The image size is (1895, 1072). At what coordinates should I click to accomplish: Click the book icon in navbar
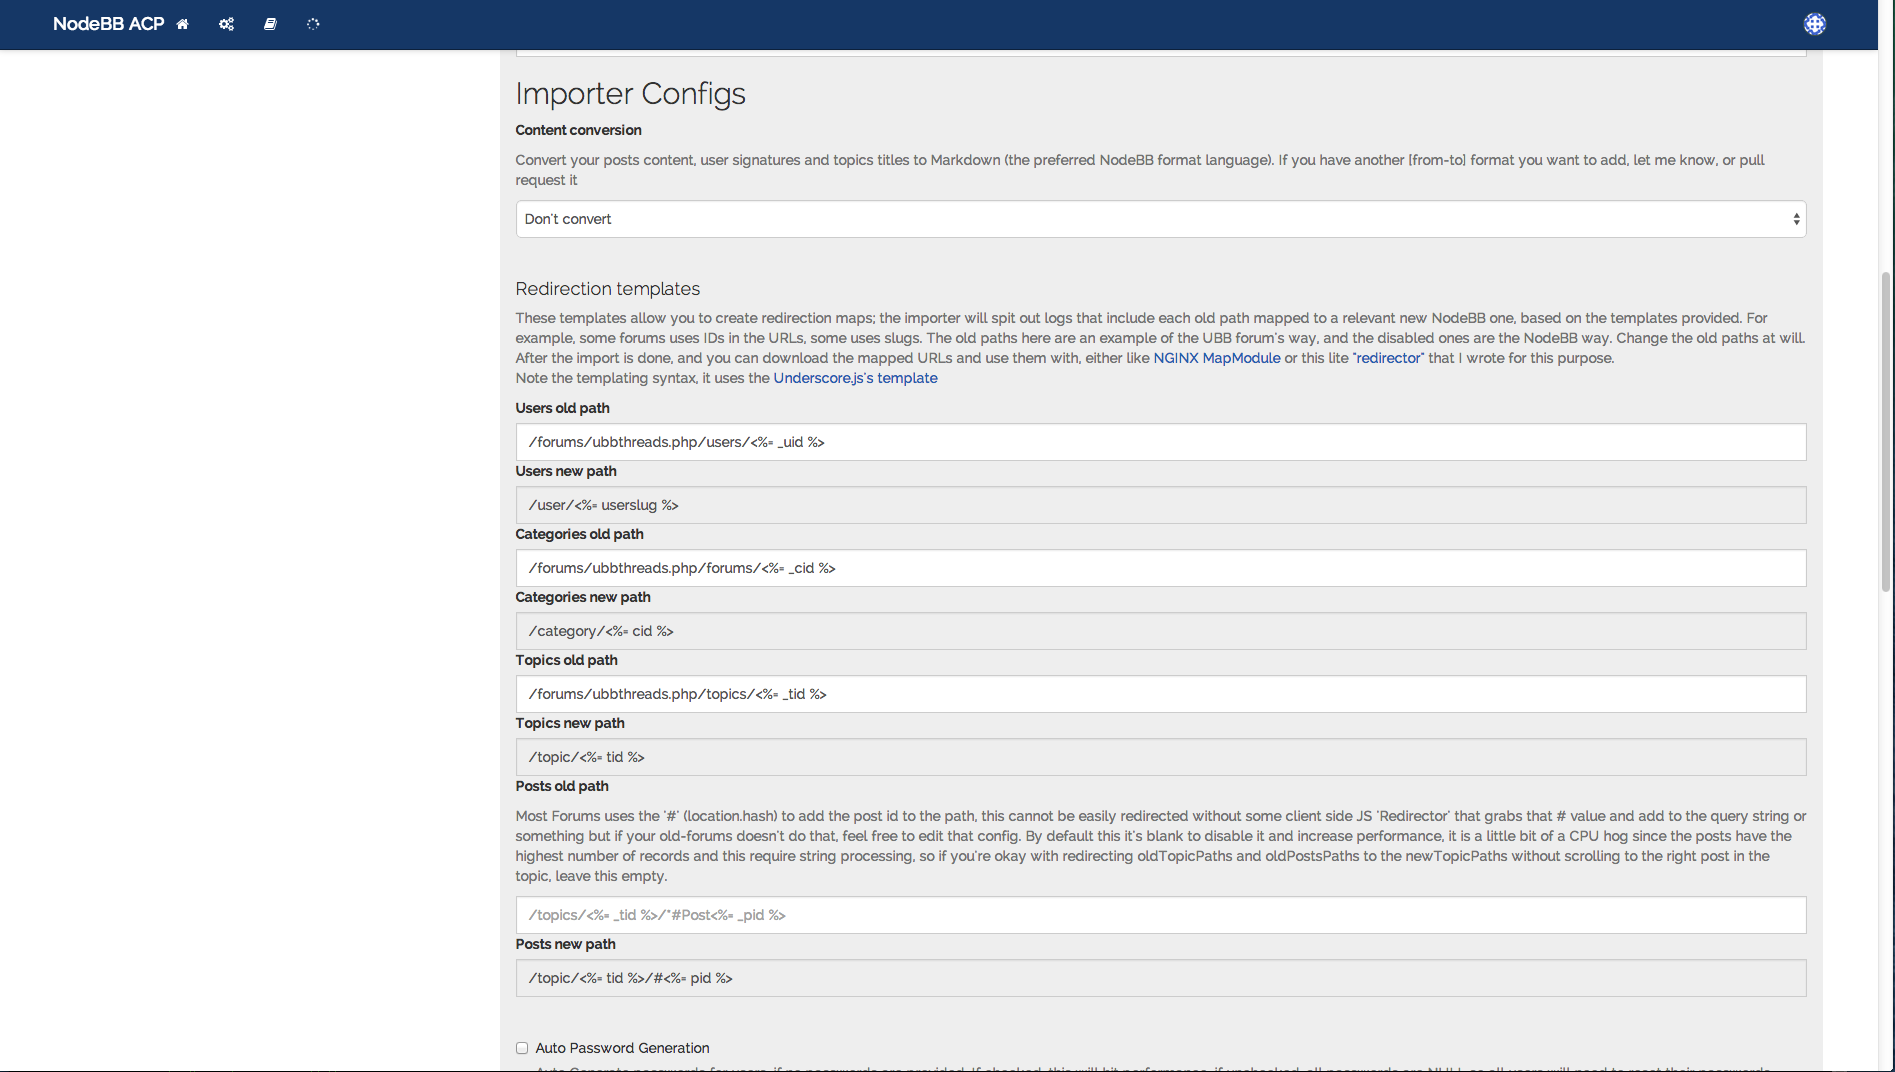point(270,24)
